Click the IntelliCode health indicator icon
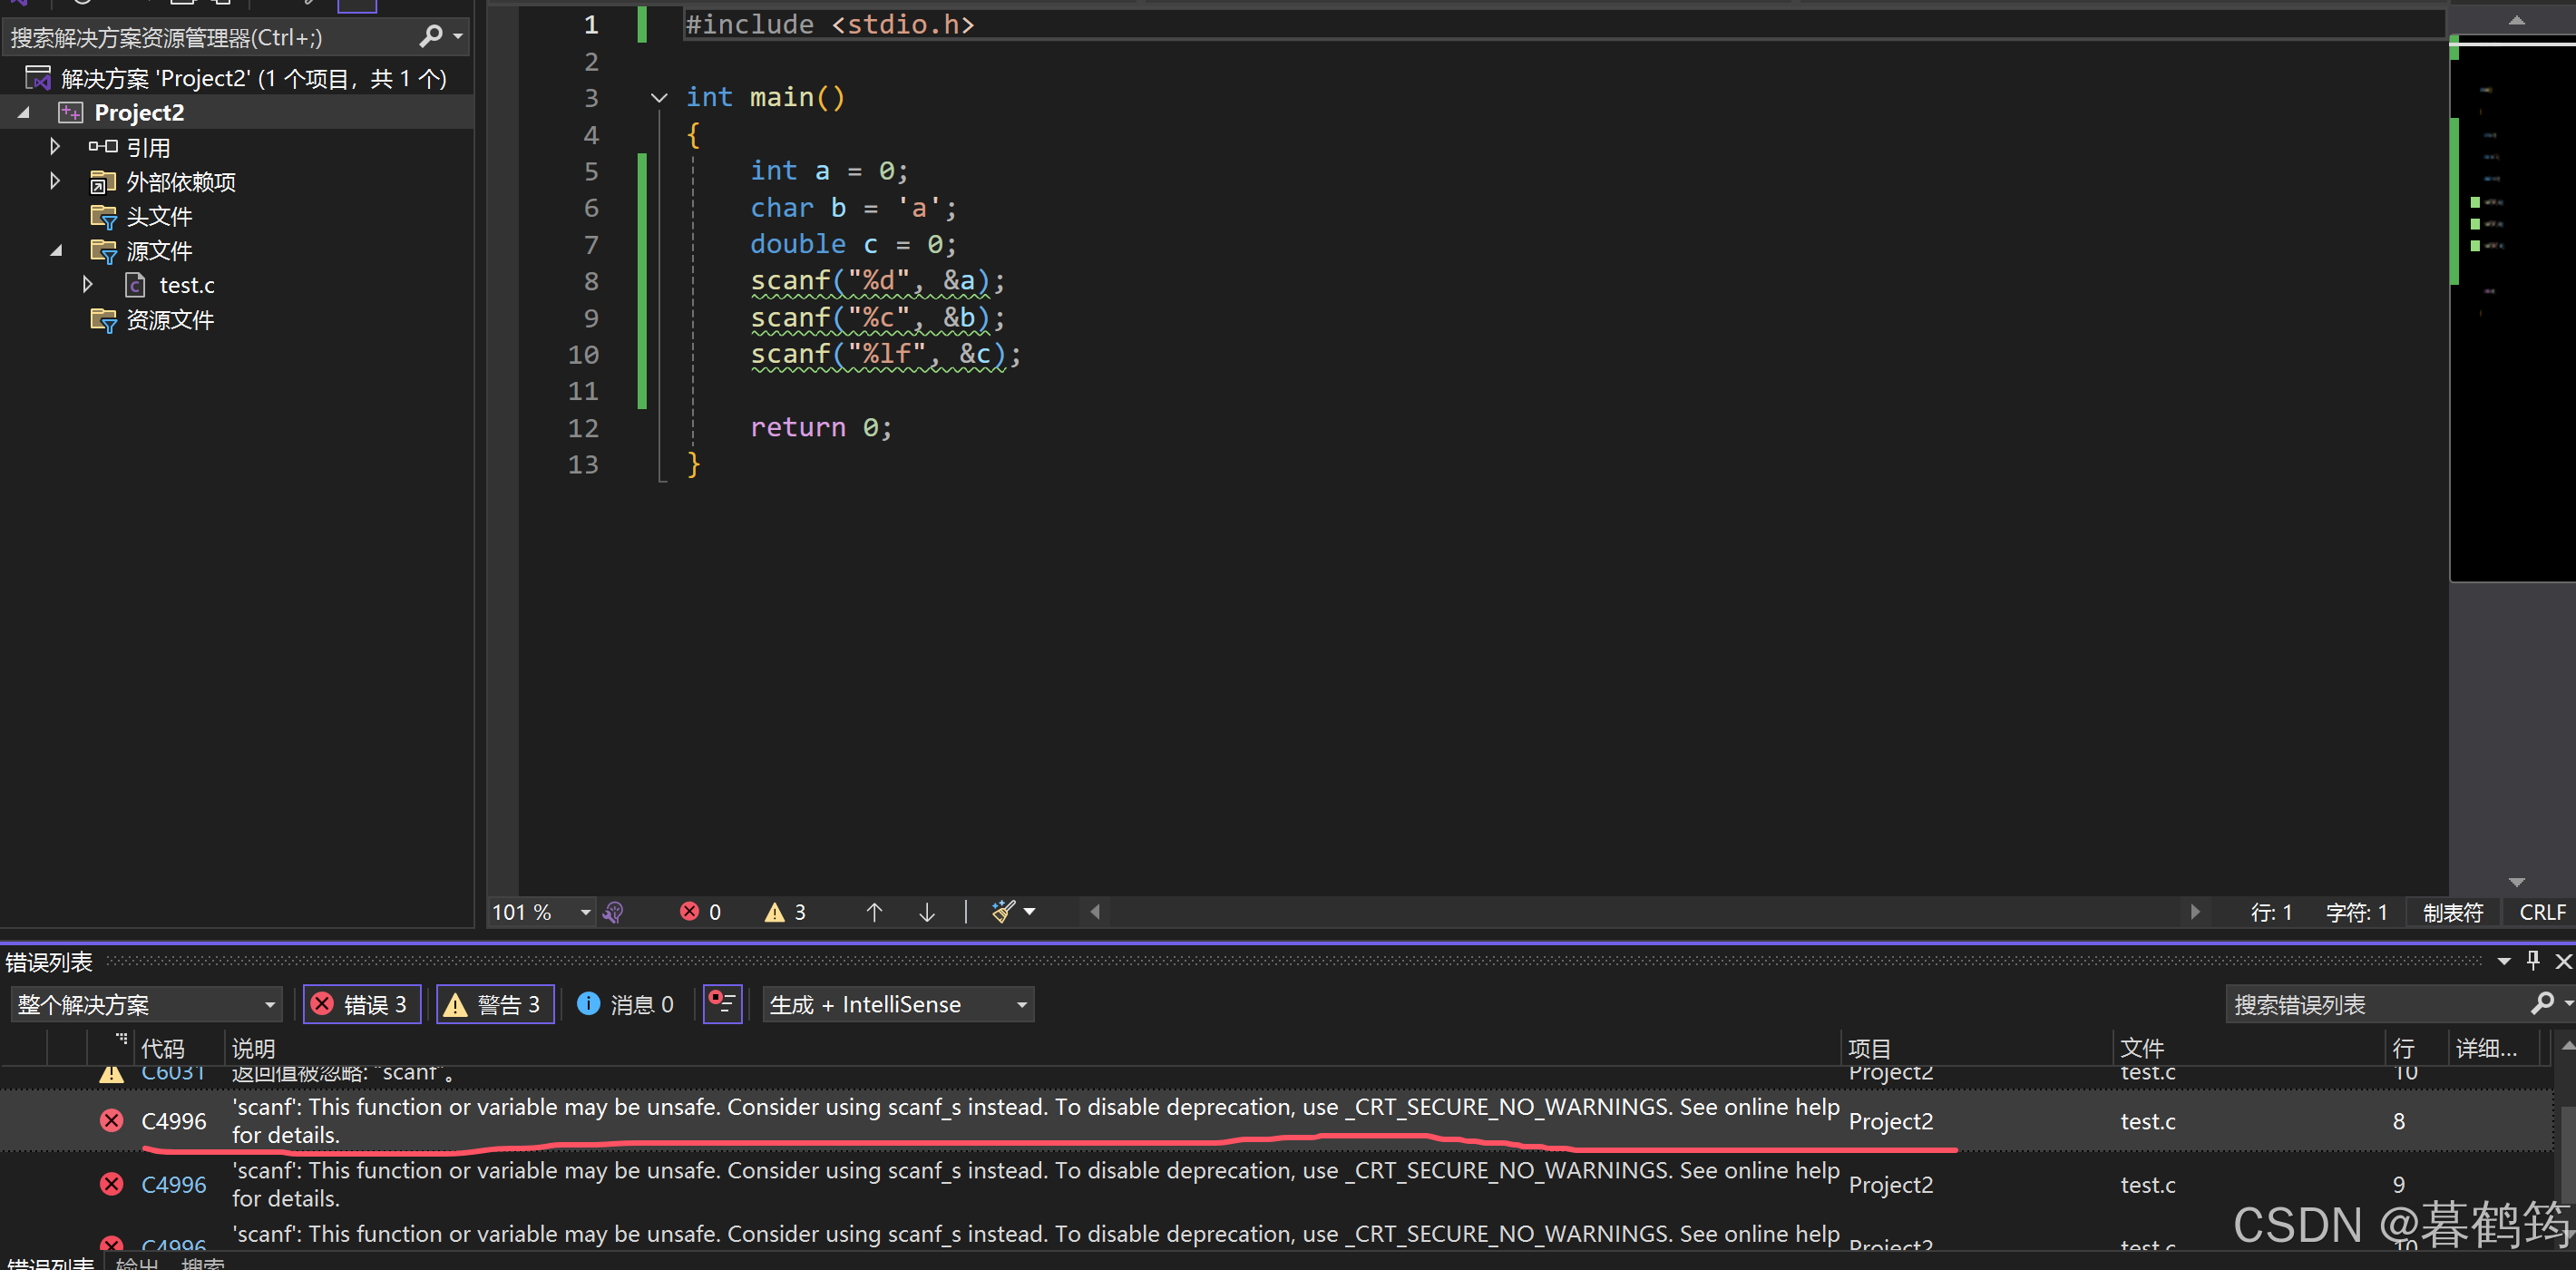Image resolution: width=2576 pixels, height=1270 pixels. pos(614,912)
